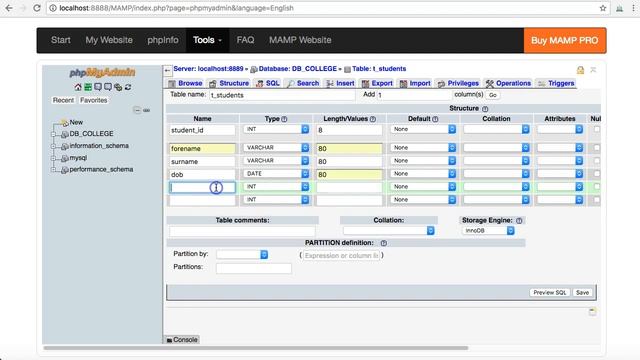This screenshot has width=640, height=360.
Task: Click help icon next to Storage Engine
Action: click(519, 221)
